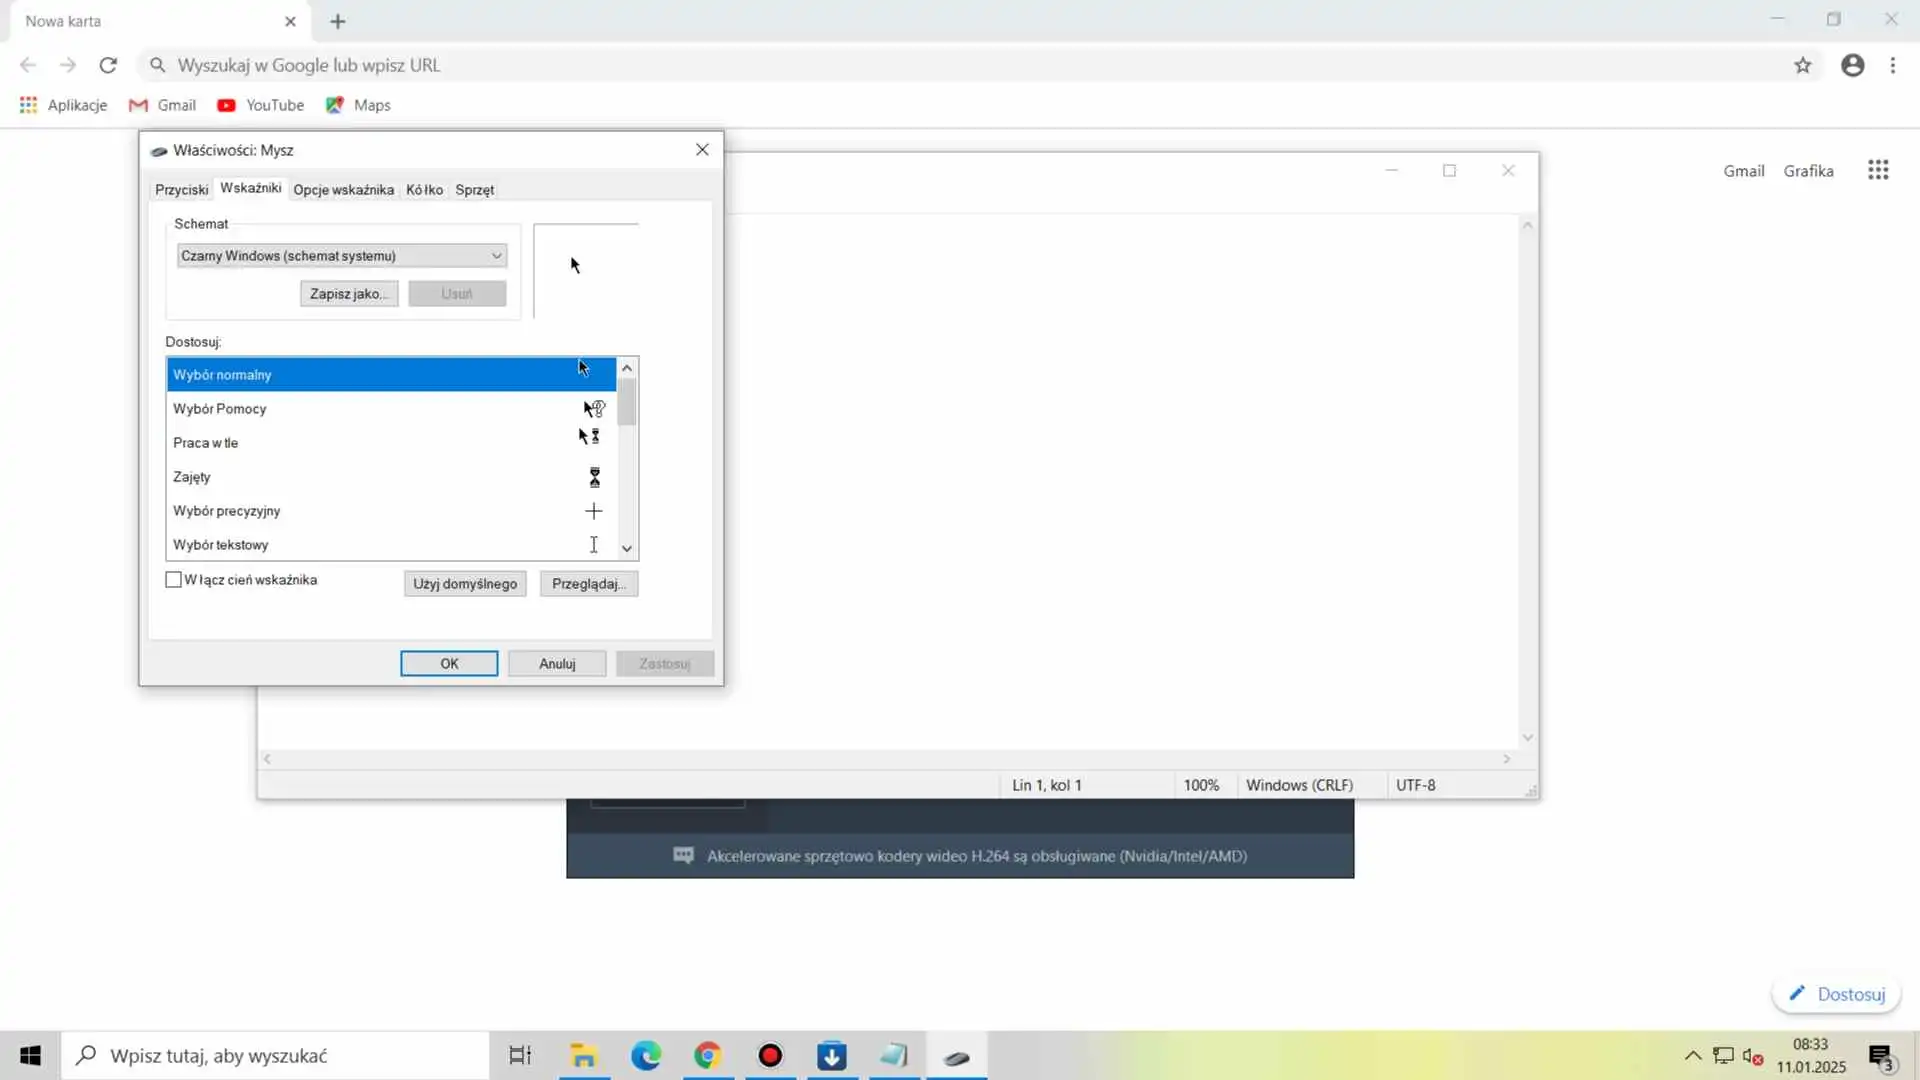
Task: Click the Przeglądaj button
Action: tap(588, 584)
